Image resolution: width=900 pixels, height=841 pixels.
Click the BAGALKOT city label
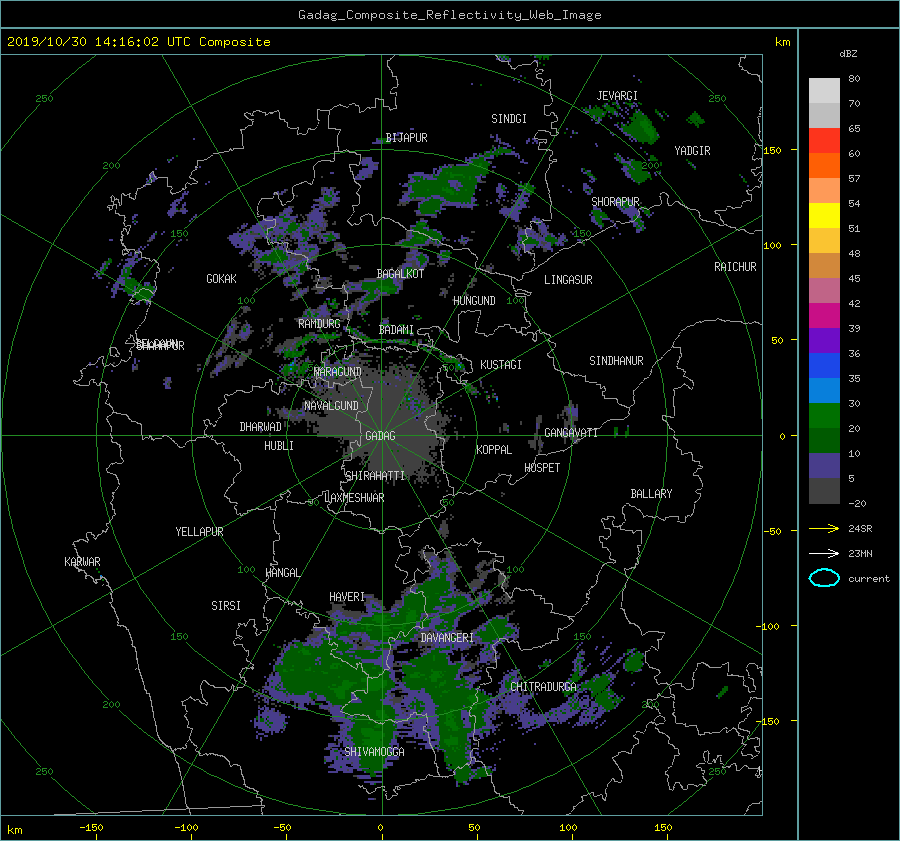400,274
